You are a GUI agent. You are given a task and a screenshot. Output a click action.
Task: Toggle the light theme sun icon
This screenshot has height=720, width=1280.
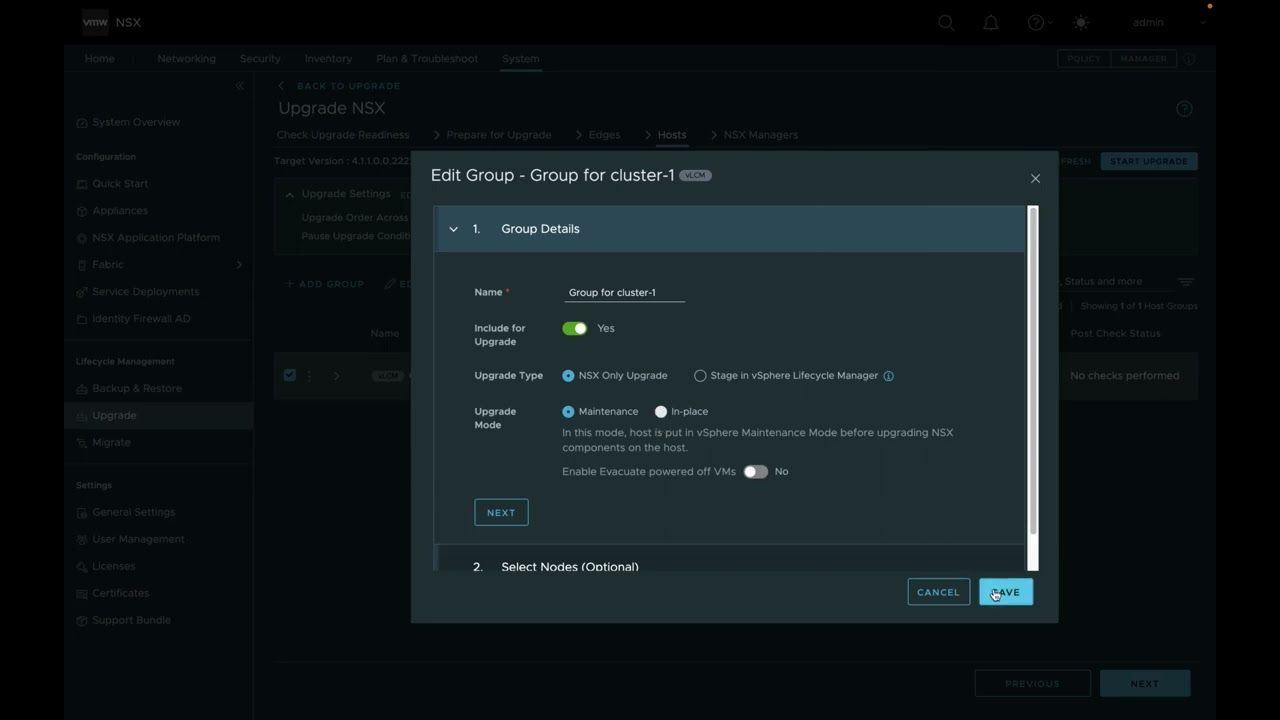tap(1080, 22)
